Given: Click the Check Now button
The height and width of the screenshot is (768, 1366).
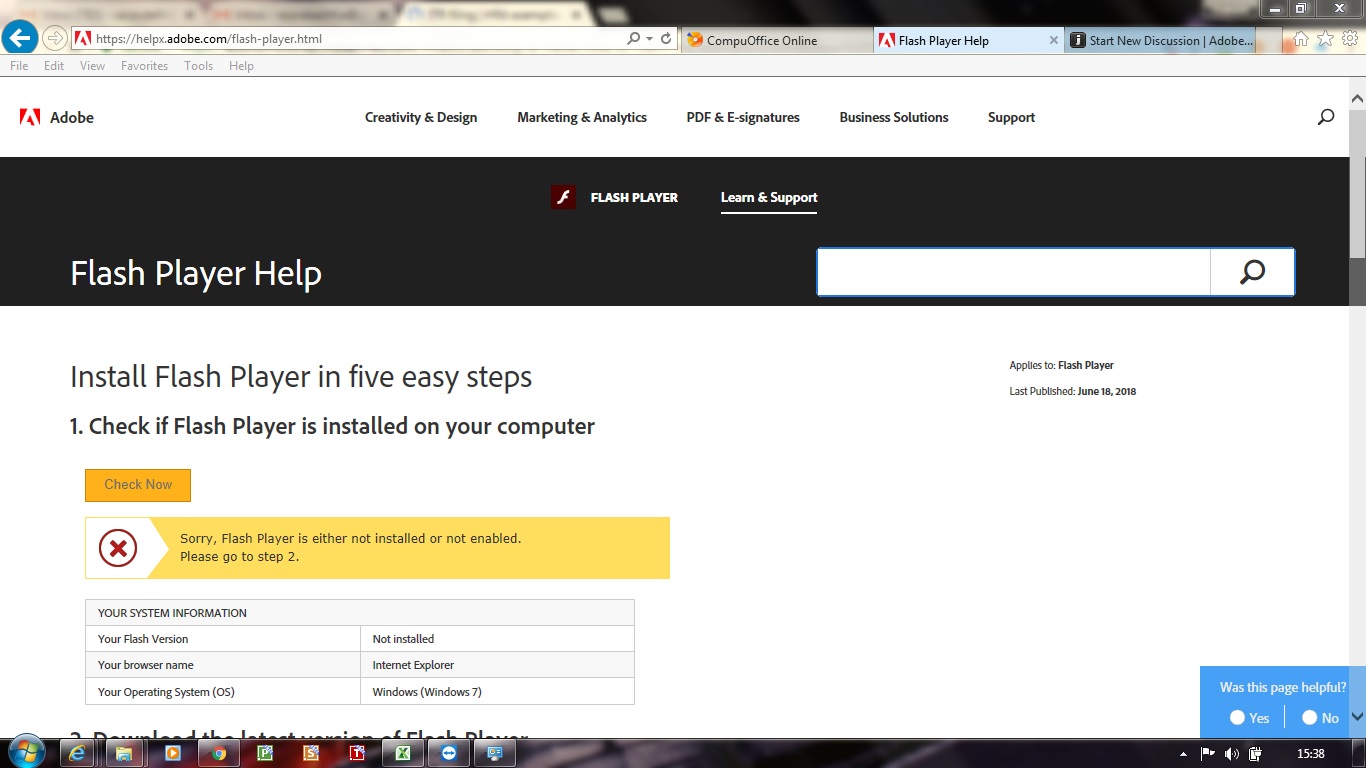Looking at the screenshot, I should pos(138,485).
